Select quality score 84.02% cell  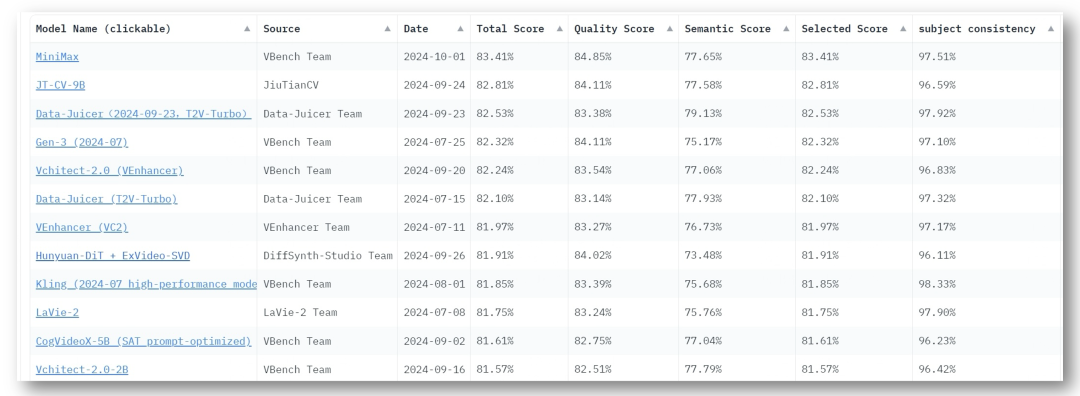pyautogui.click(x=623, y=256)
